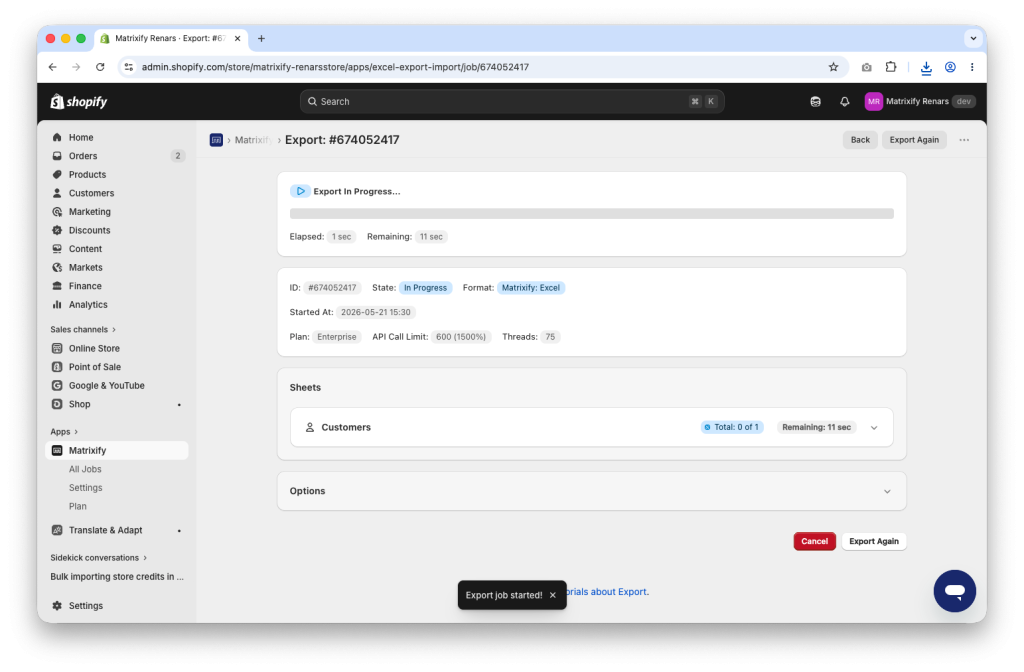The width and height of the screenshot is (1024, 672).
Task: Click the Matrixify breadcrumb app icon
Action: coord(216,140)
